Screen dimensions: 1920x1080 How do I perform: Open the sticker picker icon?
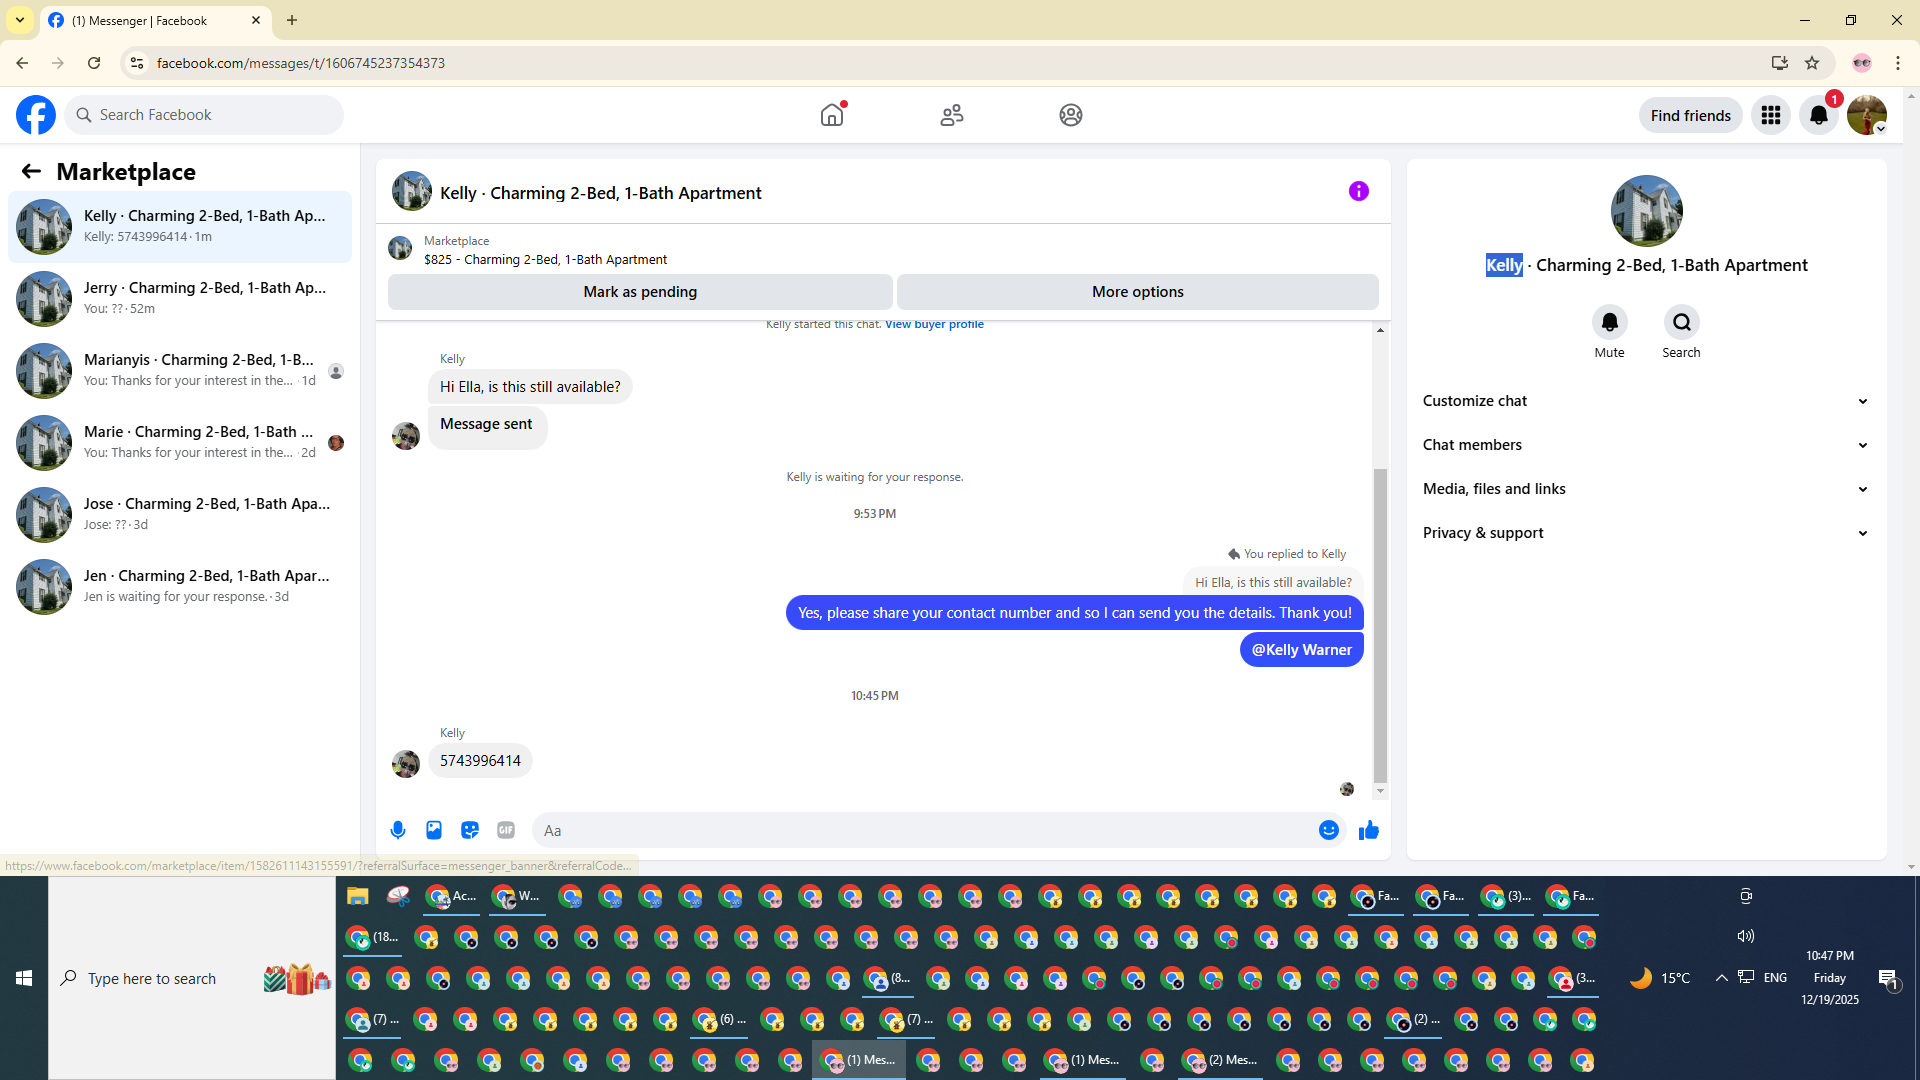coord(470,830)
